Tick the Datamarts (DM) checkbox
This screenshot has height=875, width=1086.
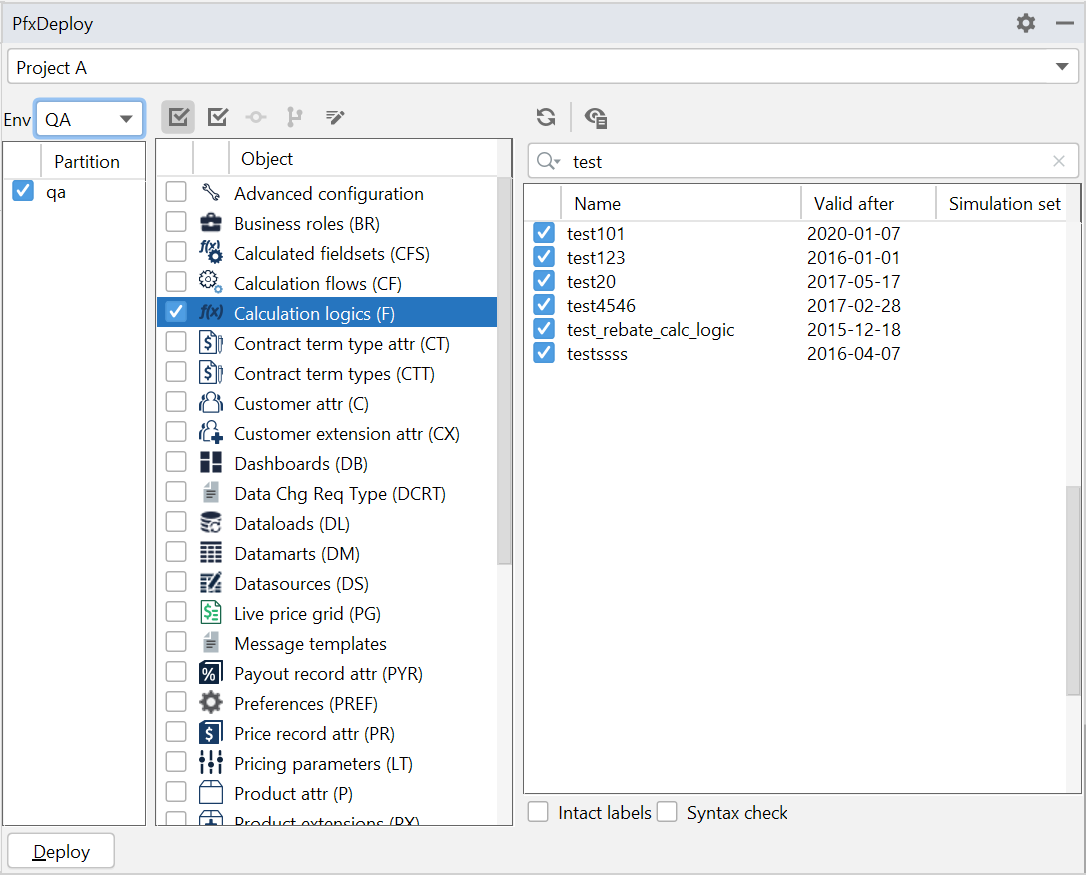(x=176, y=553)
